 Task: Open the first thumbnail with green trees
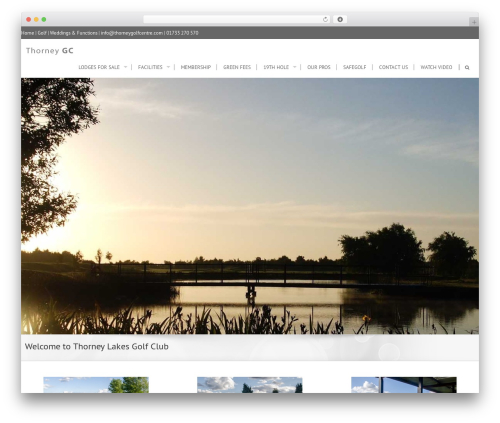[96, 385]
